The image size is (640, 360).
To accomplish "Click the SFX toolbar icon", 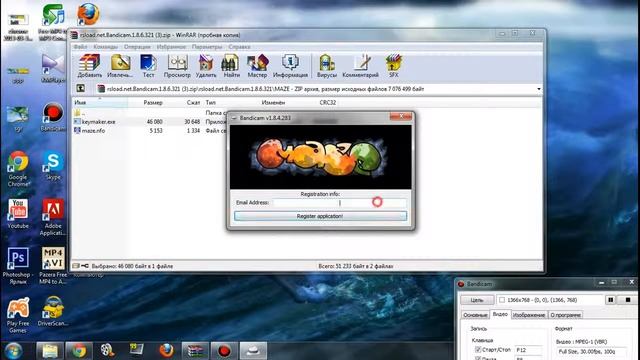I will (393, 66).
